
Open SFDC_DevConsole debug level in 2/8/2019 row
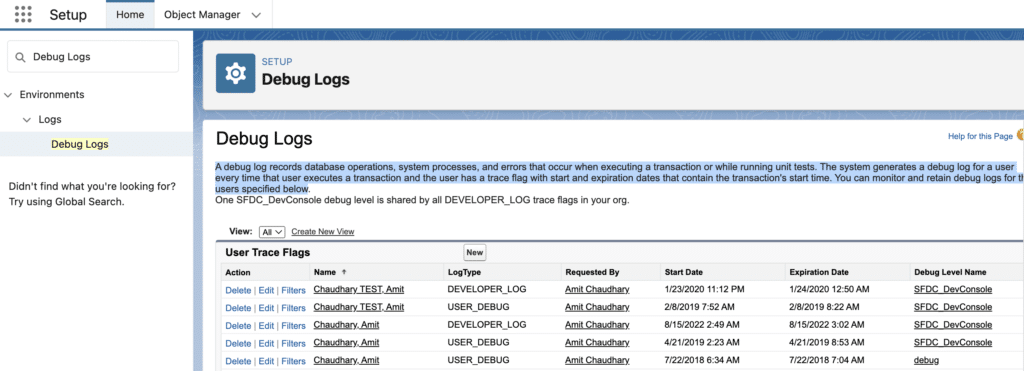[953, 307]
